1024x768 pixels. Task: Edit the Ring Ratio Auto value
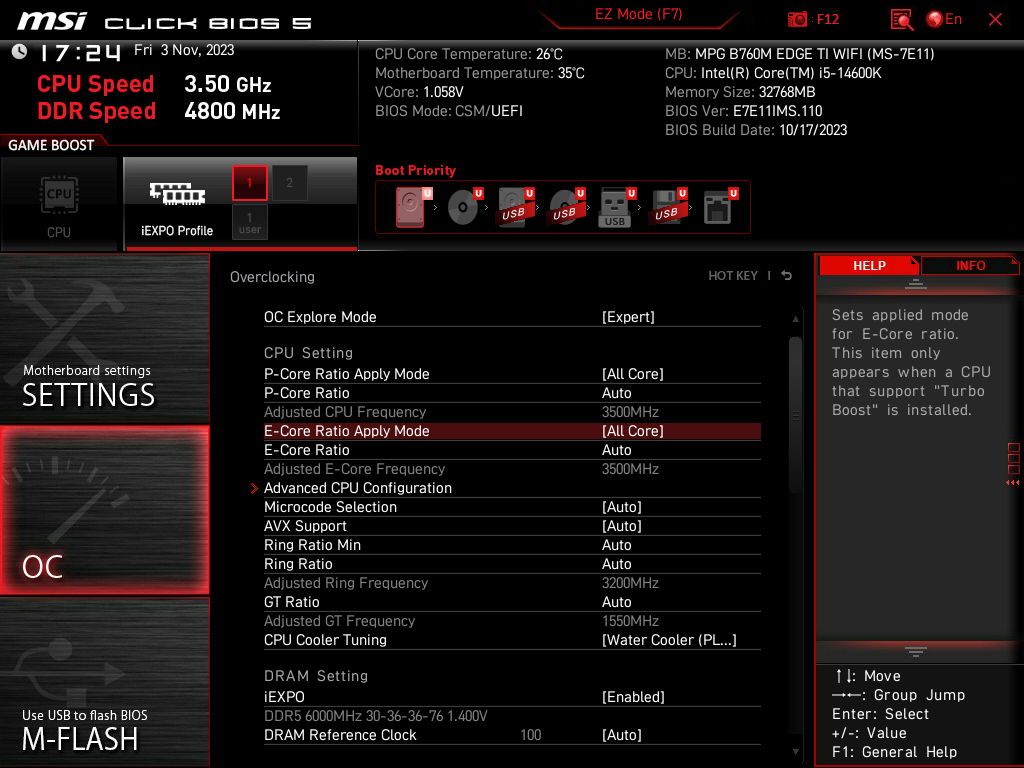[x=616, y=564]
